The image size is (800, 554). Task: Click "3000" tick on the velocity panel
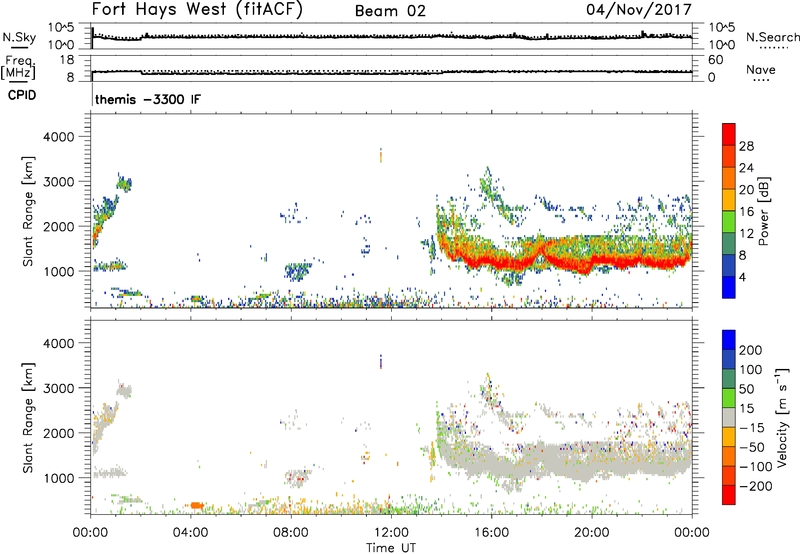tap(58, 388)
